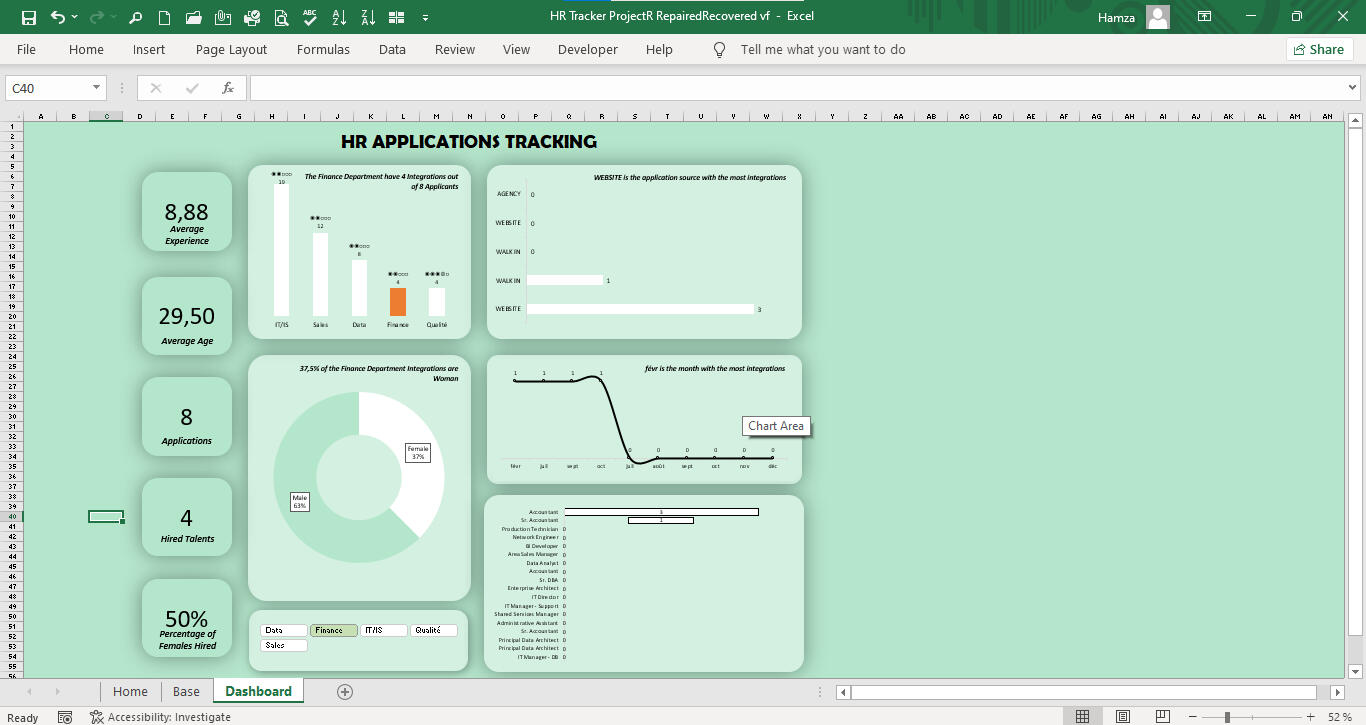1366x725 pixels.
Task: Run spell check with the ABC icon
Action: pos(310,17)
